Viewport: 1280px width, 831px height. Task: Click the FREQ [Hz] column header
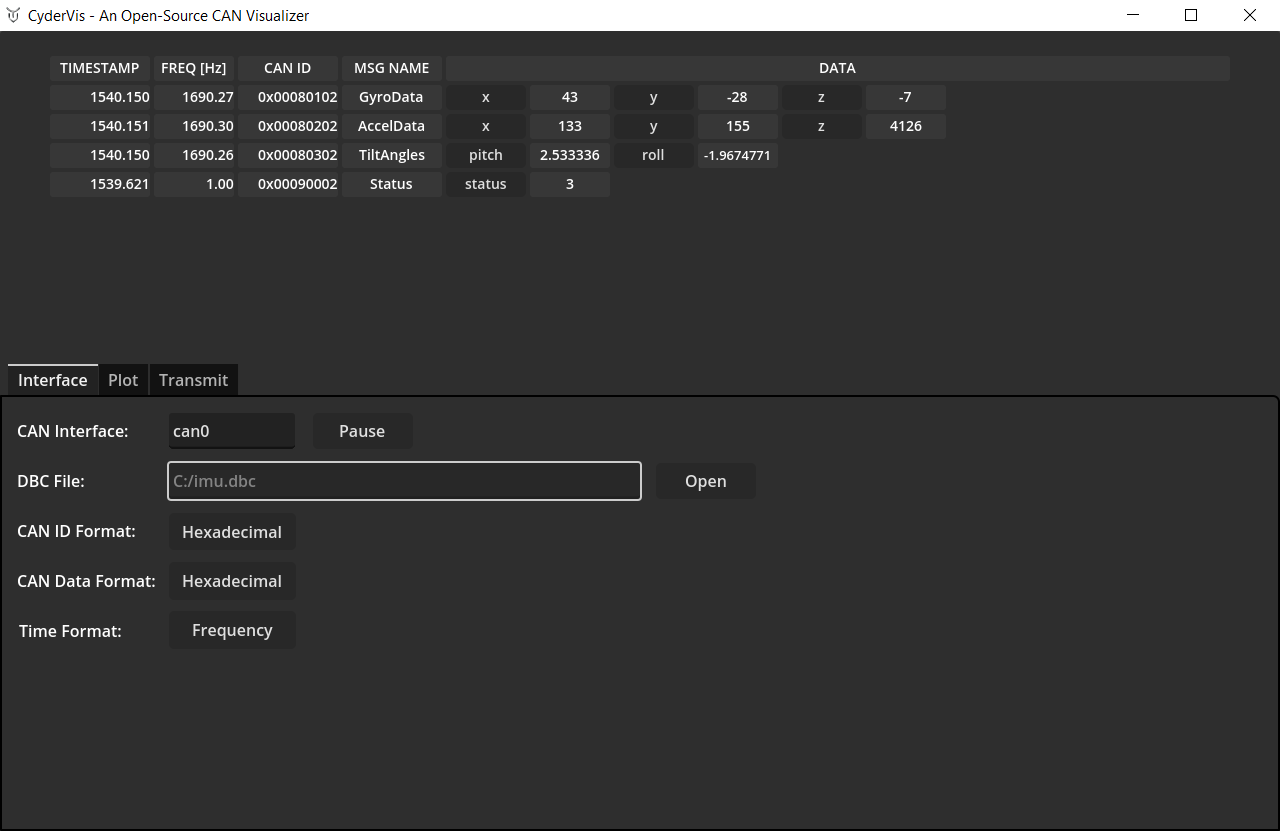pyautogui.click(x=194, y=68)
